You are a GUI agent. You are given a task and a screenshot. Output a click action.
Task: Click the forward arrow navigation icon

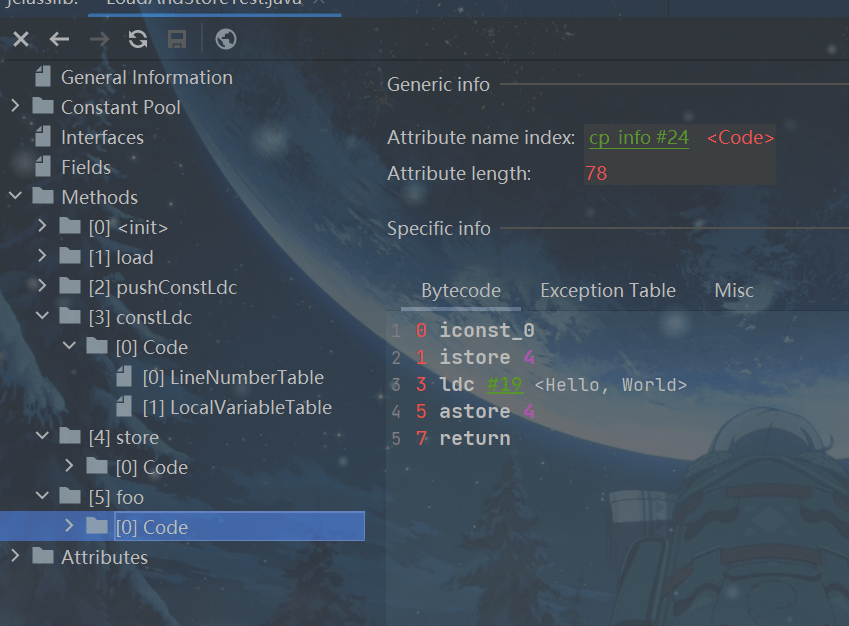tap(99, 40)
